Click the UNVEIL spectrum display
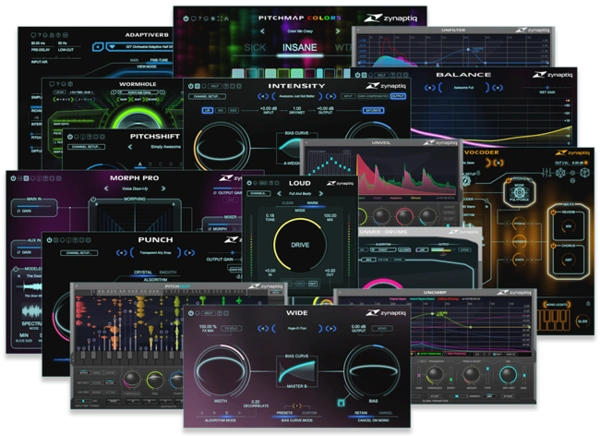The width and height of the screenshot is (600, 436). [x=405, y=173]
